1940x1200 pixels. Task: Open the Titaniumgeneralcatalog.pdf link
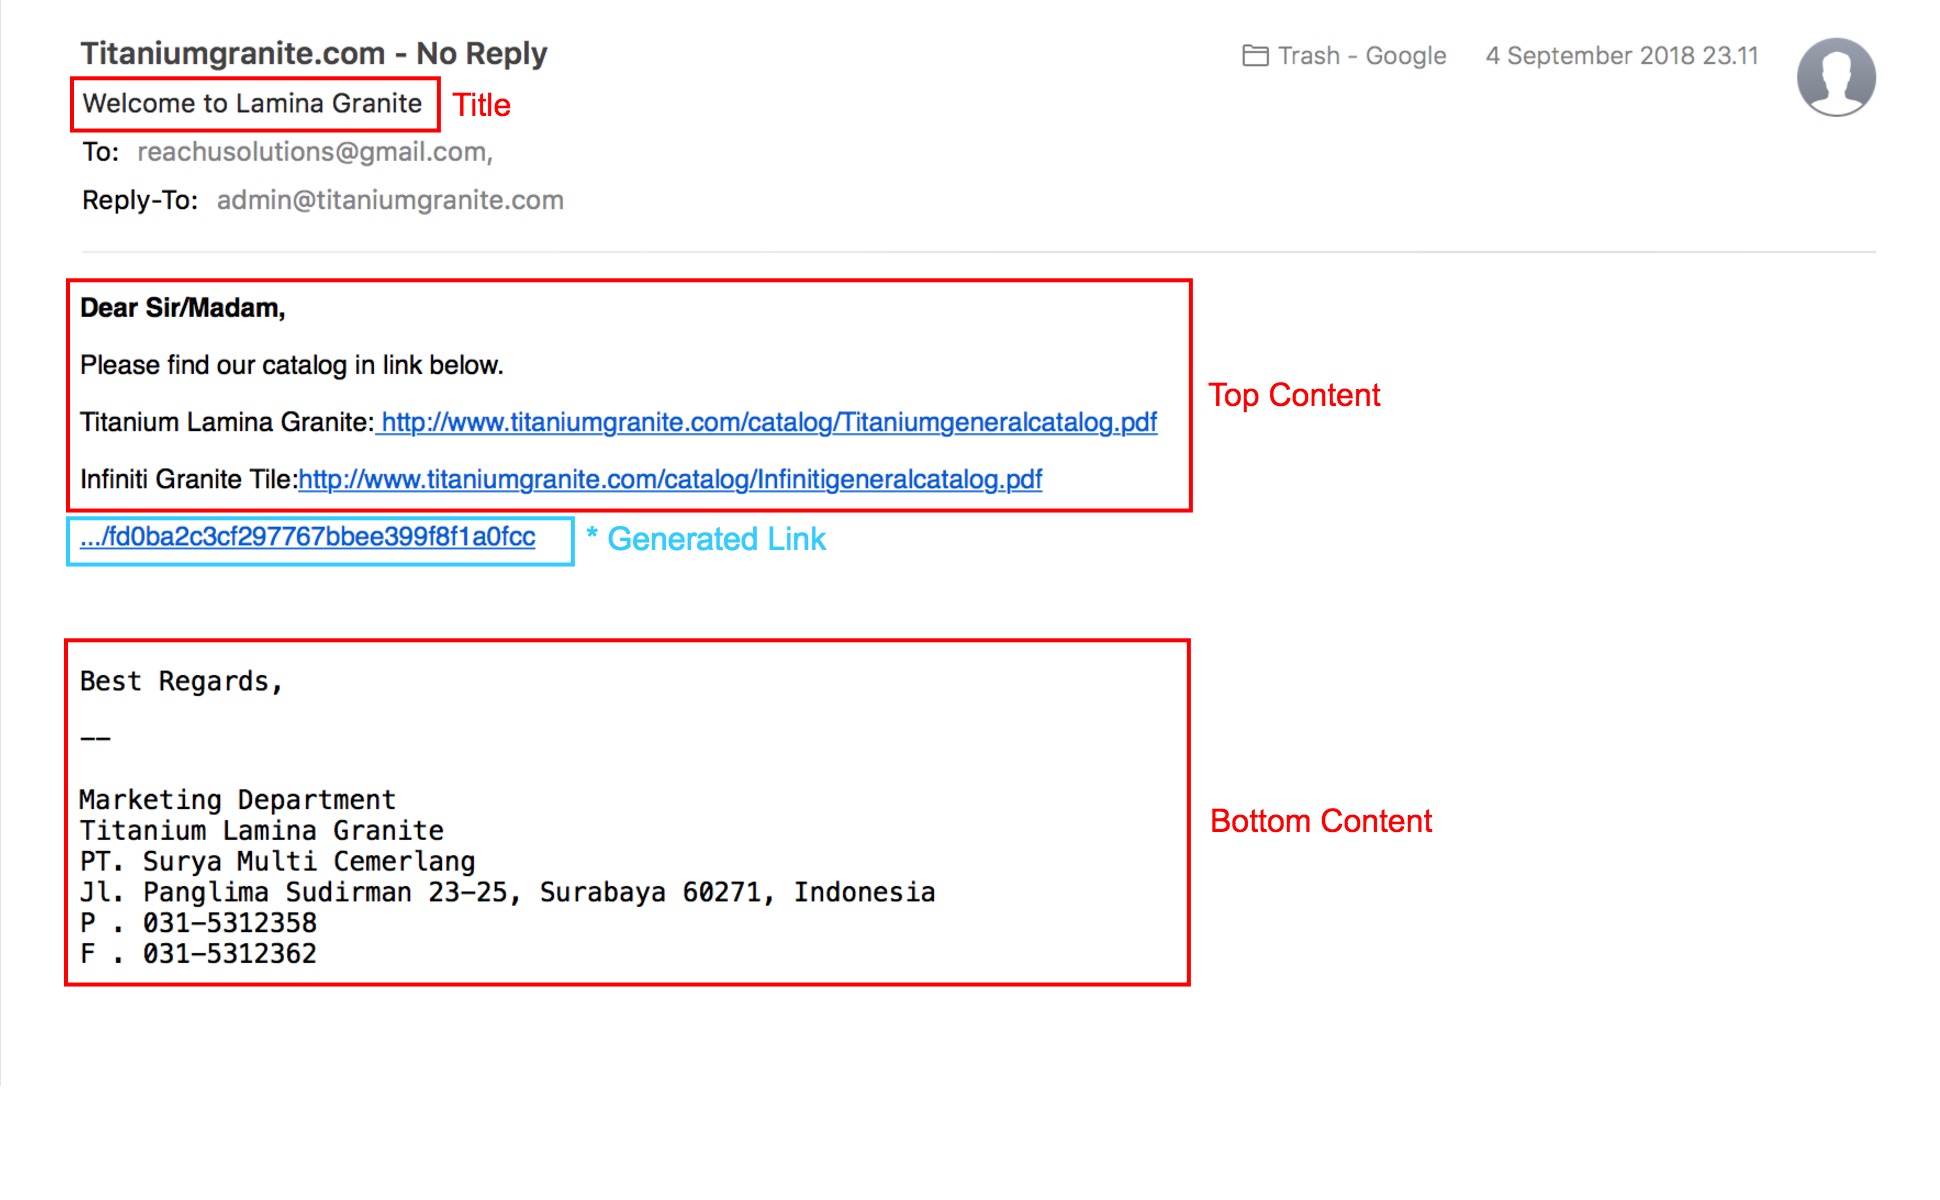(769, 422)
